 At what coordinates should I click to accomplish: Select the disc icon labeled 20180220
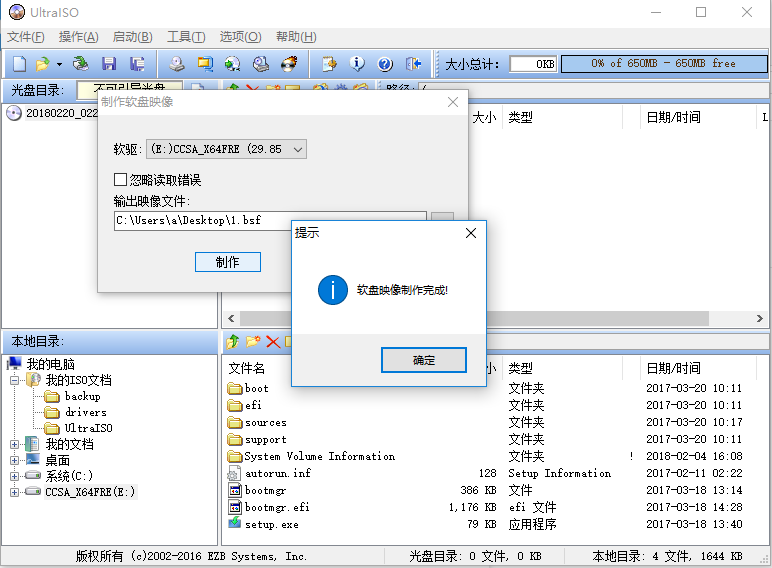coord(14,113)
